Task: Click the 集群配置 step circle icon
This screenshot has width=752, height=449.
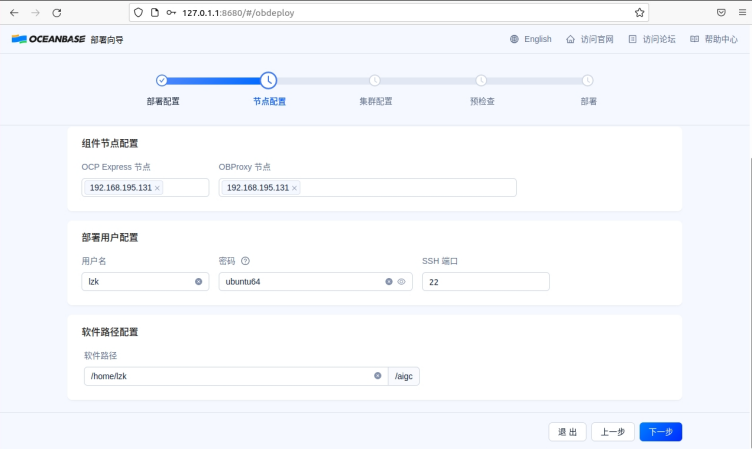Action: pos(375,80)
